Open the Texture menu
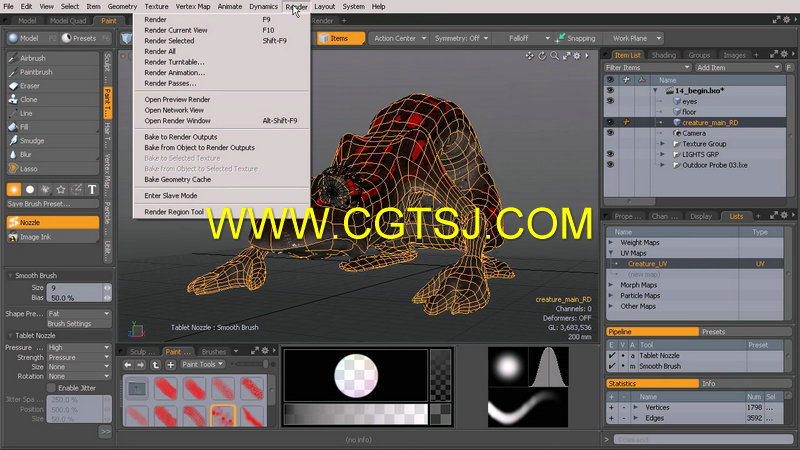This screenshot has height=450, width=800. 156,7
